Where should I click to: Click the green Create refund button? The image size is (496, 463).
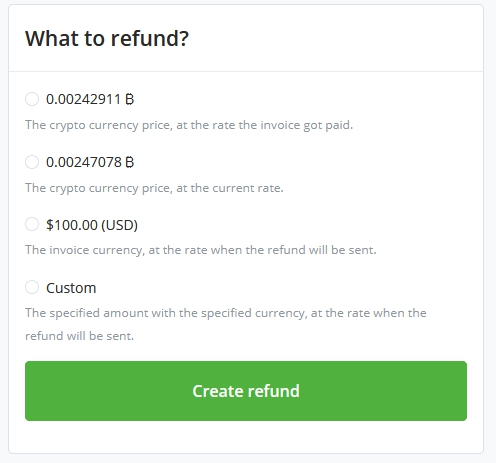pyautogui.click(x=246, y=391)
